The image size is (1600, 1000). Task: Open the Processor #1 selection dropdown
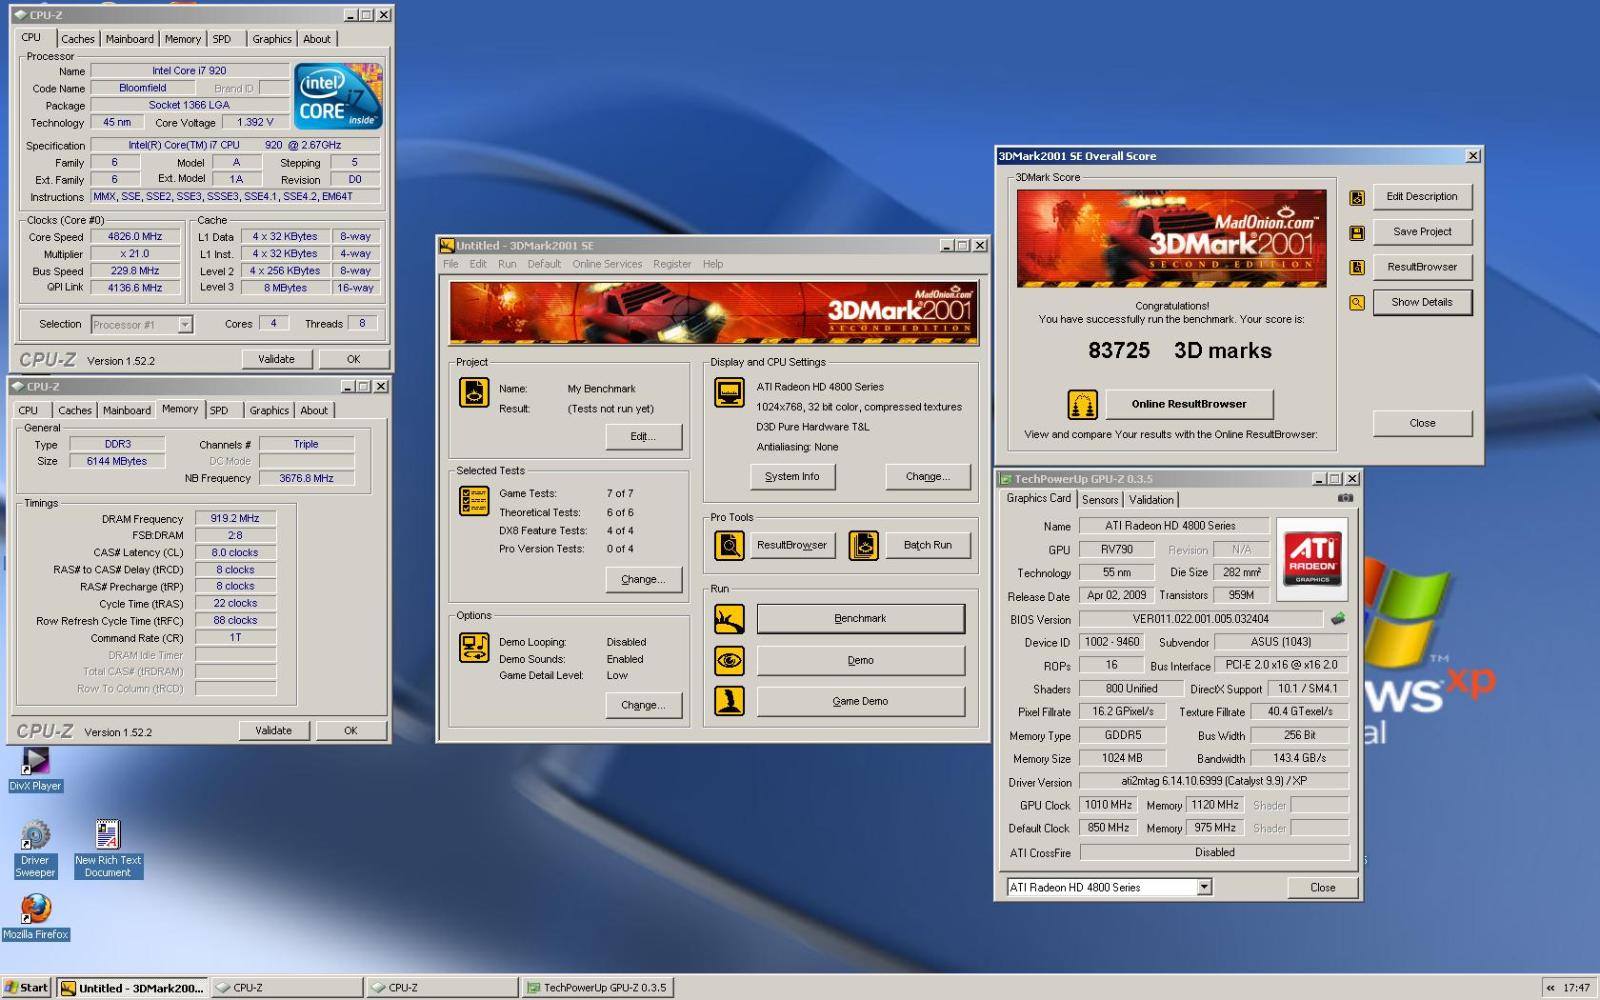(x=185, y=324)
